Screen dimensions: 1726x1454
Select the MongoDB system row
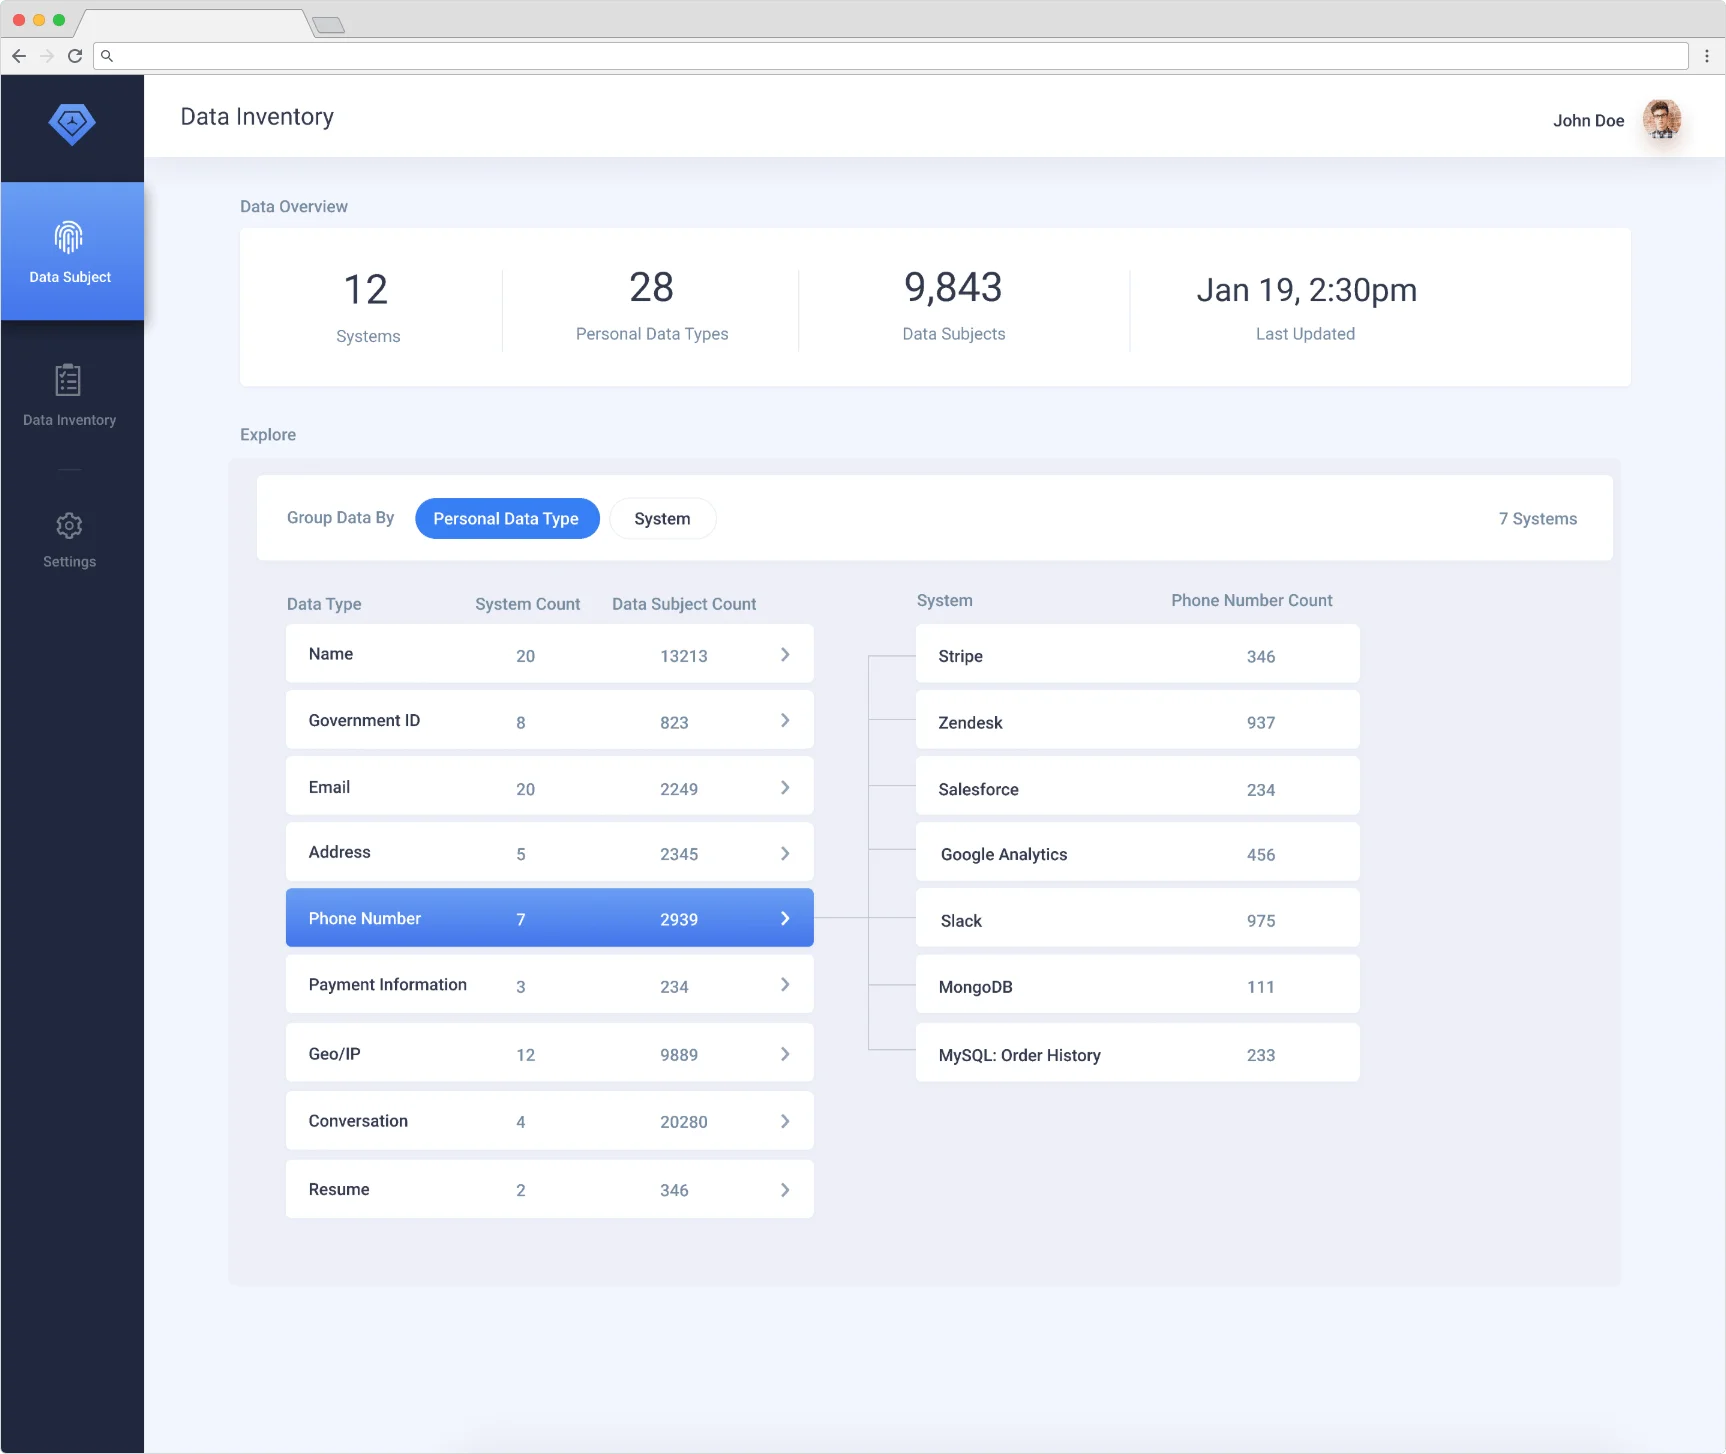coord(1137,985)
